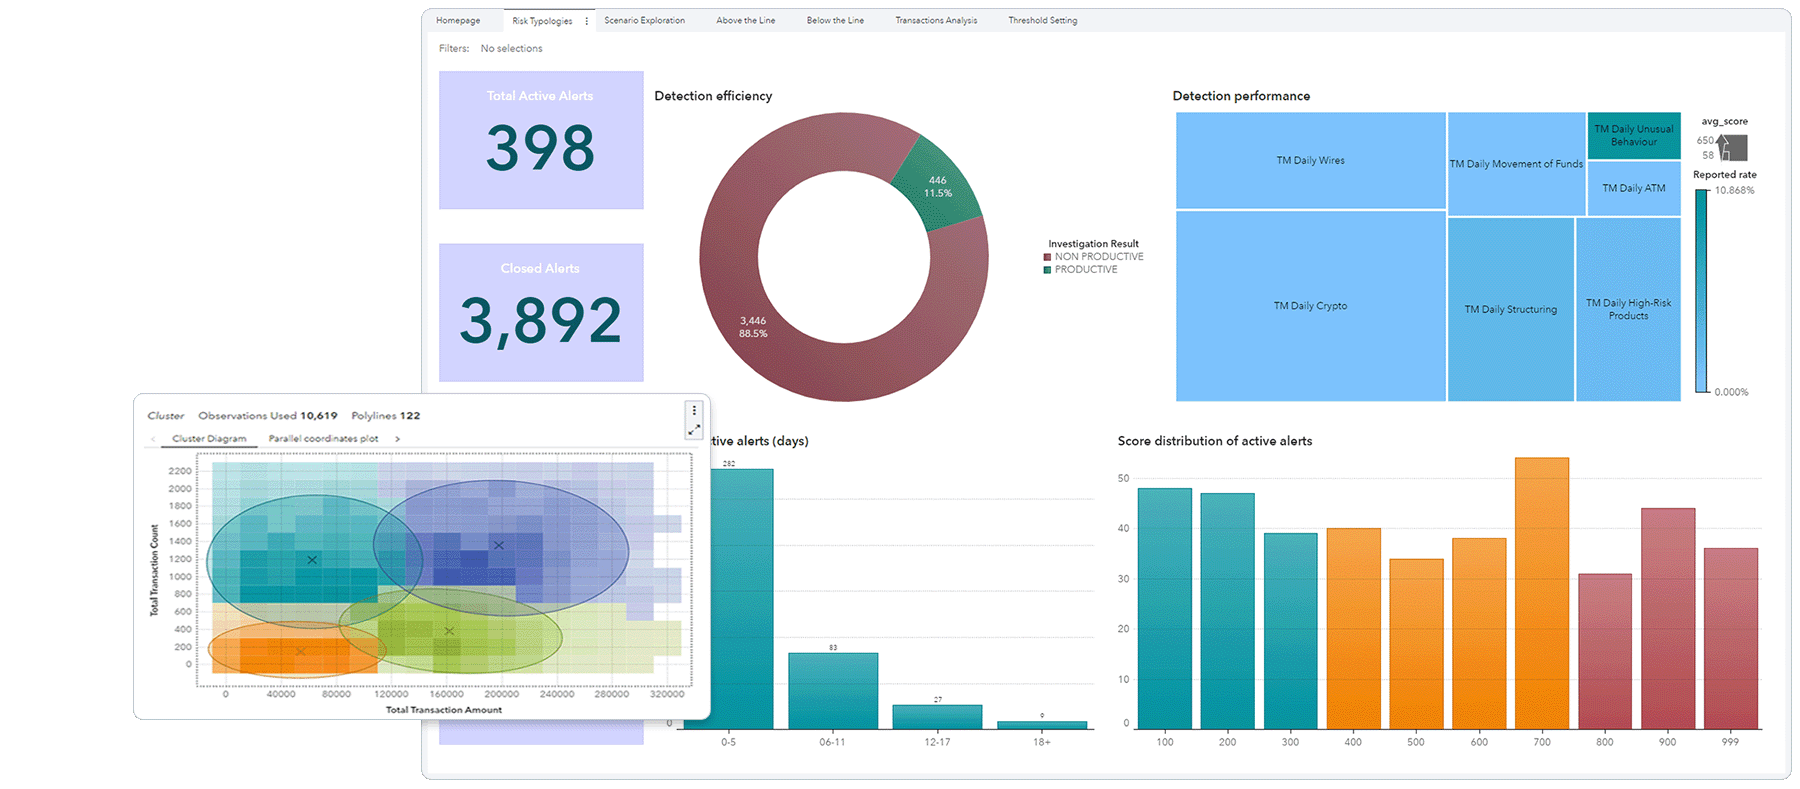Select the TM Daily Wires treemap tile
This screenshot has width=1800, height=789.
(x=1310, y=160)
